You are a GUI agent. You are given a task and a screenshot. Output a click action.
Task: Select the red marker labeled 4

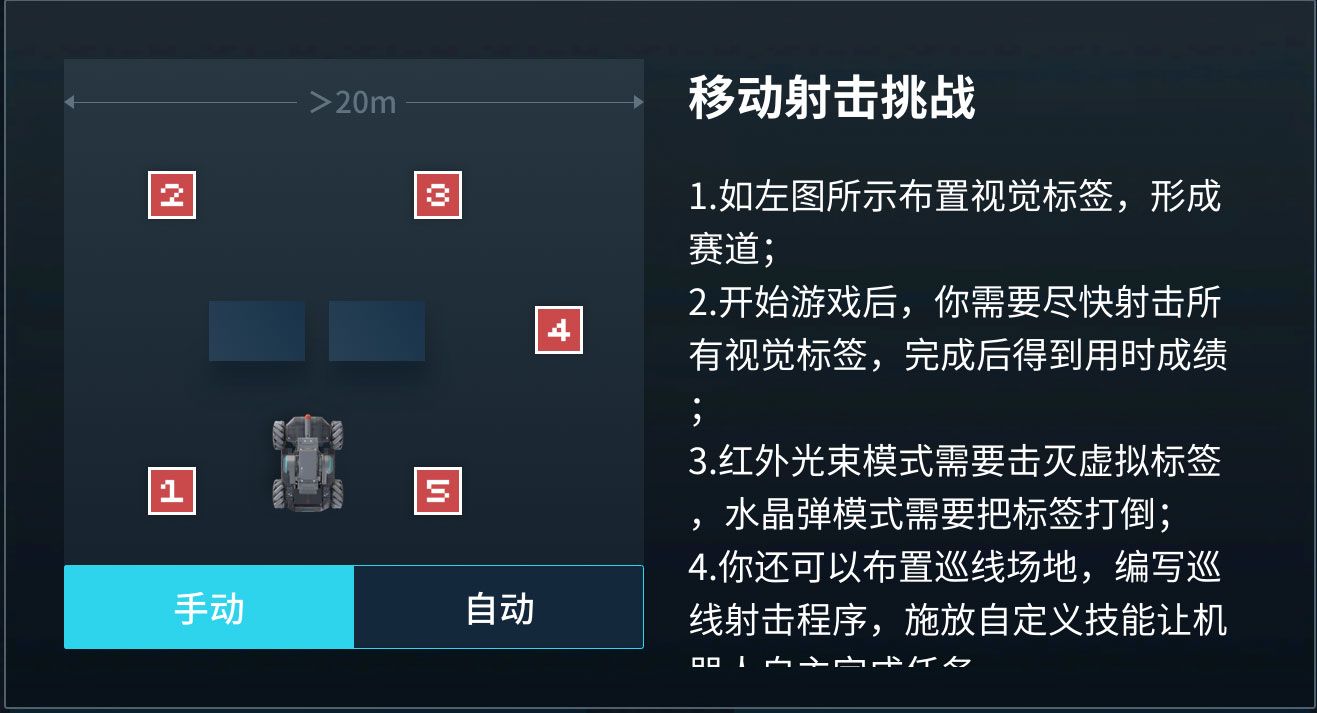(x=558, y=330)
